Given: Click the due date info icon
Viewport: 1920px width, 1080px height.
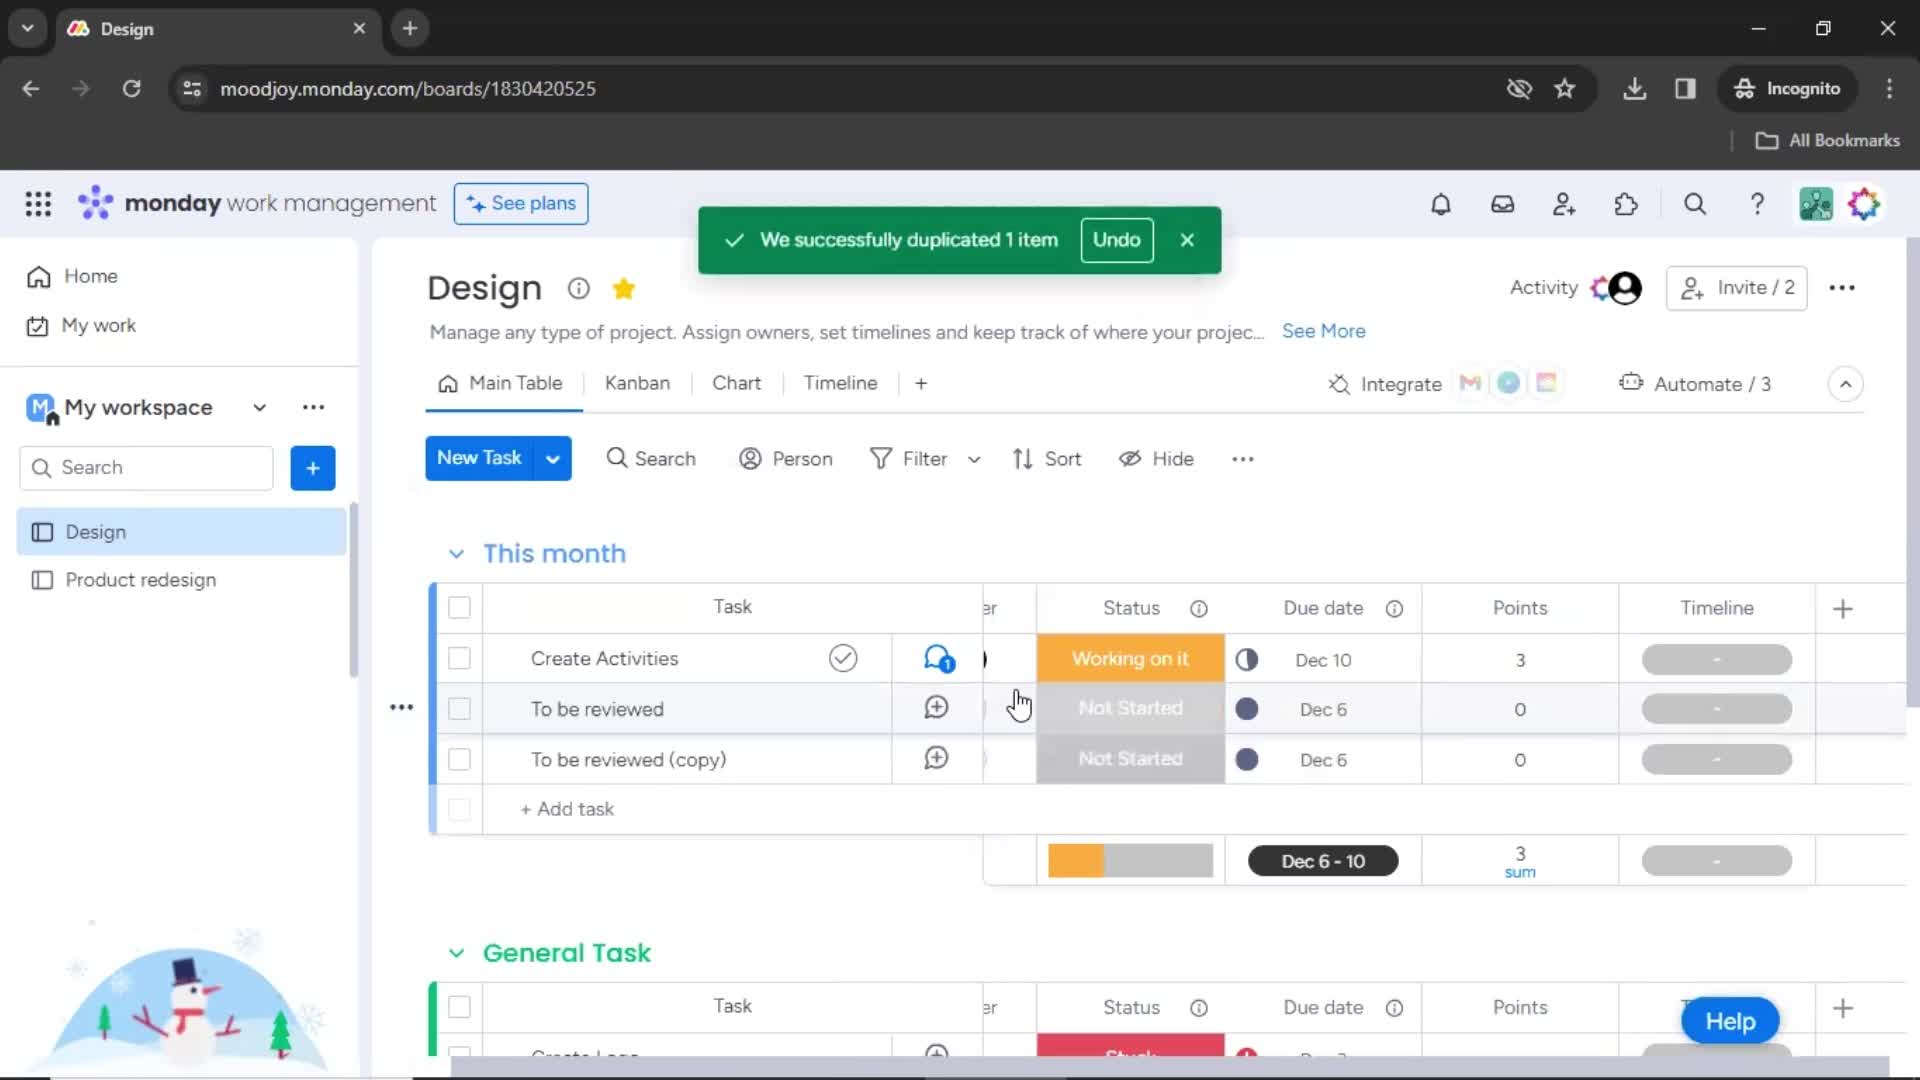Looking at the screenshot, I should click(x=1394, y=608).
